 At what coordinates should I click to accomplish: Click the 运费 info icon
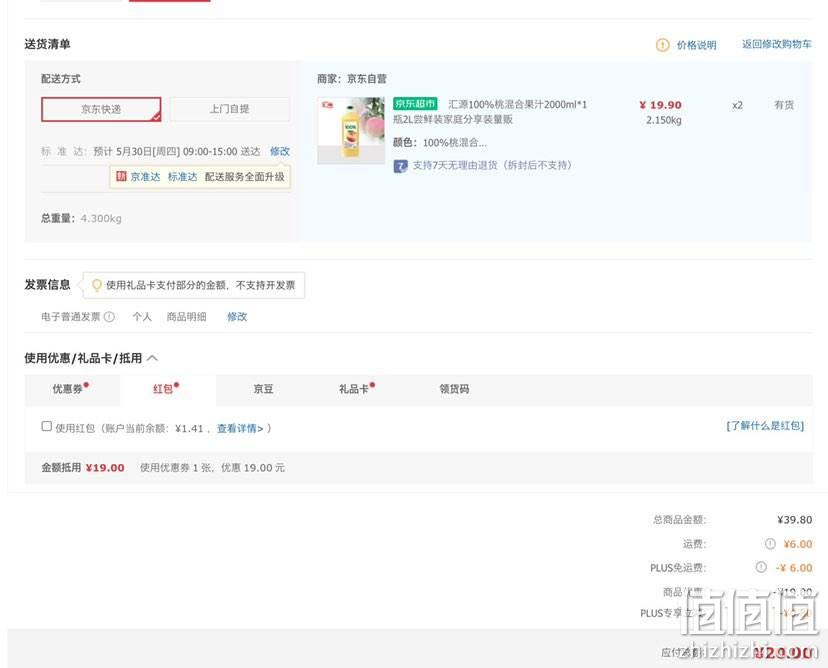pos(770,543)
